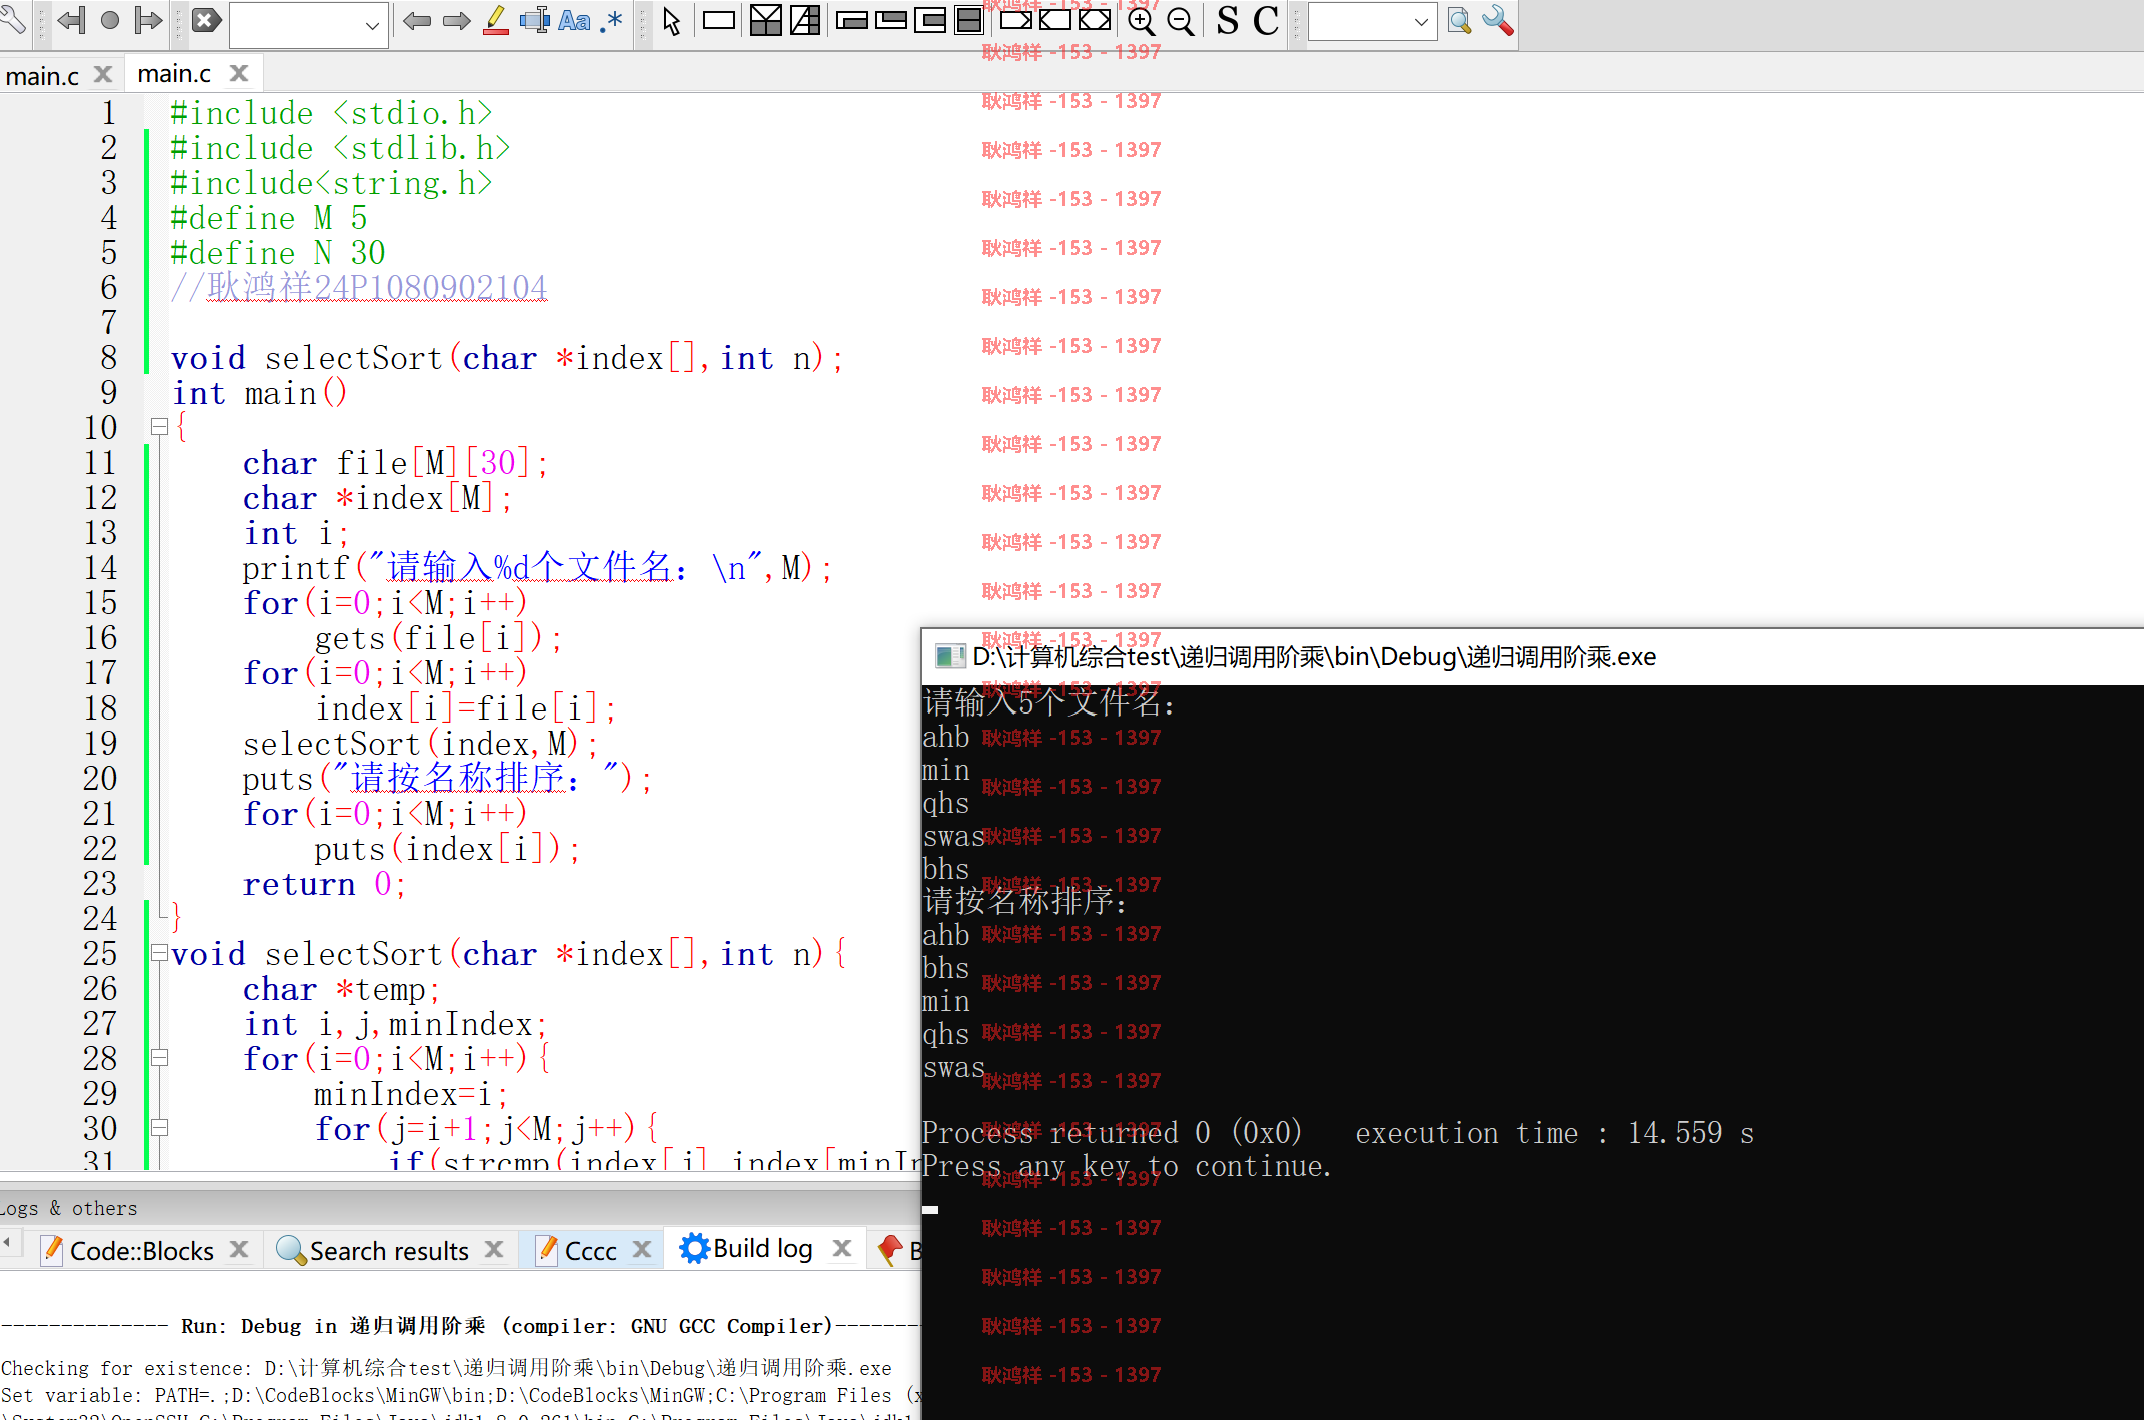
Task: Select the if-branch triangle box tool
Action: 765,20
